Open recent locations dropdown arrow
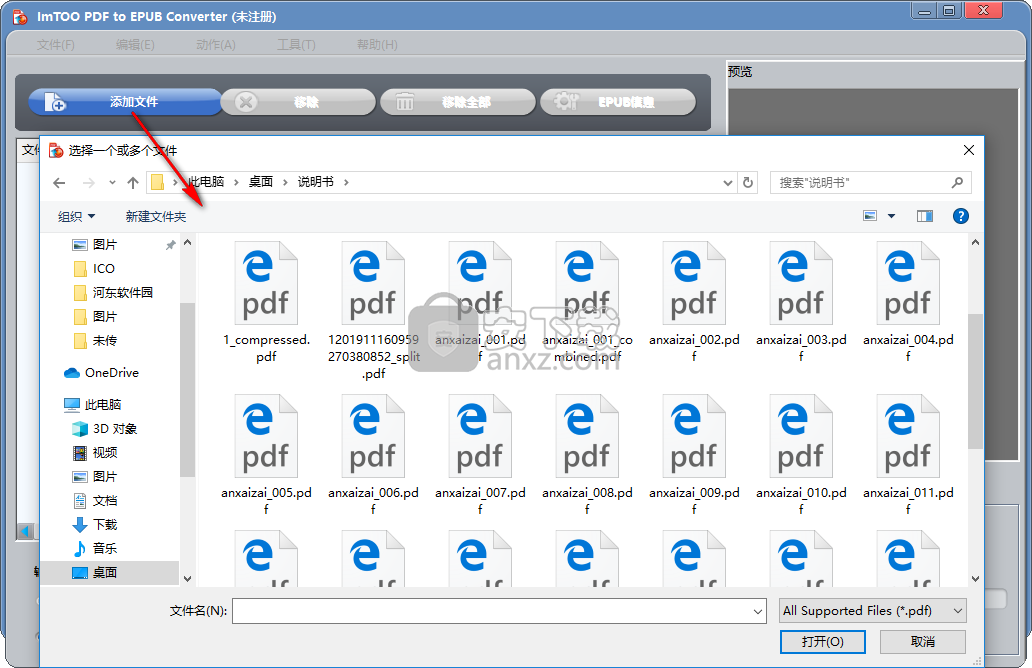This screenshot has width=1032, height=668. (x=113, y=182)
